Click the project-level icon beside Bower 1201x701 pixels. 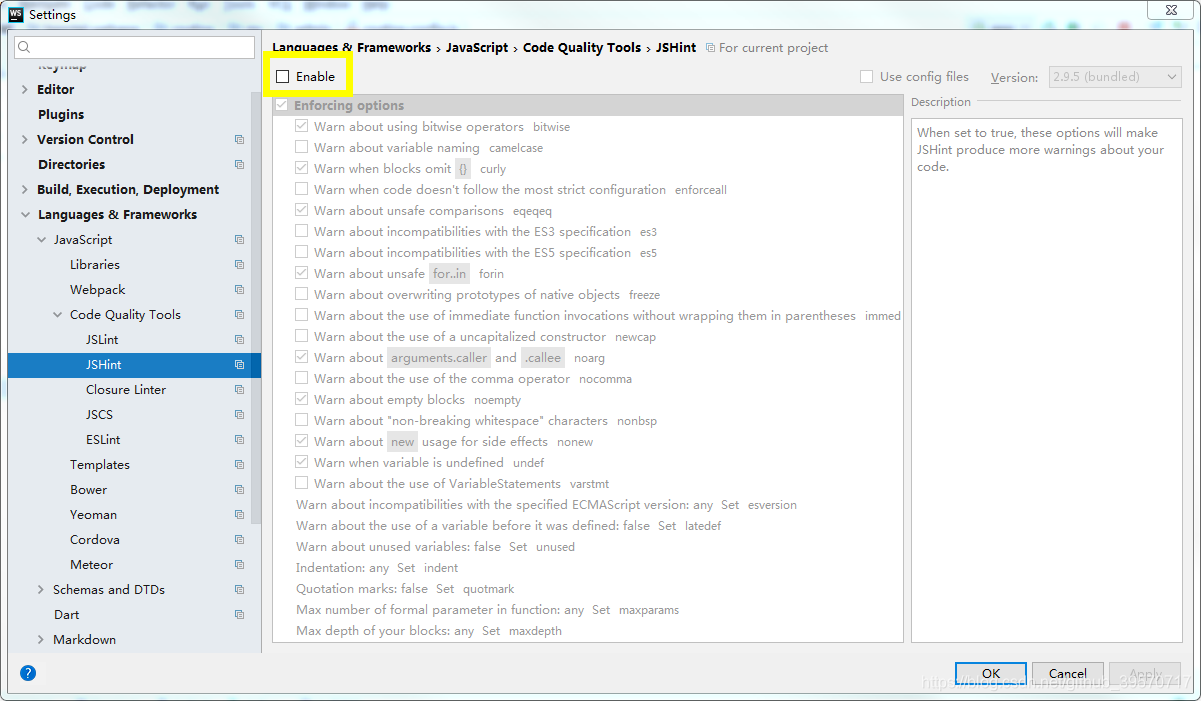pos(239,490)
